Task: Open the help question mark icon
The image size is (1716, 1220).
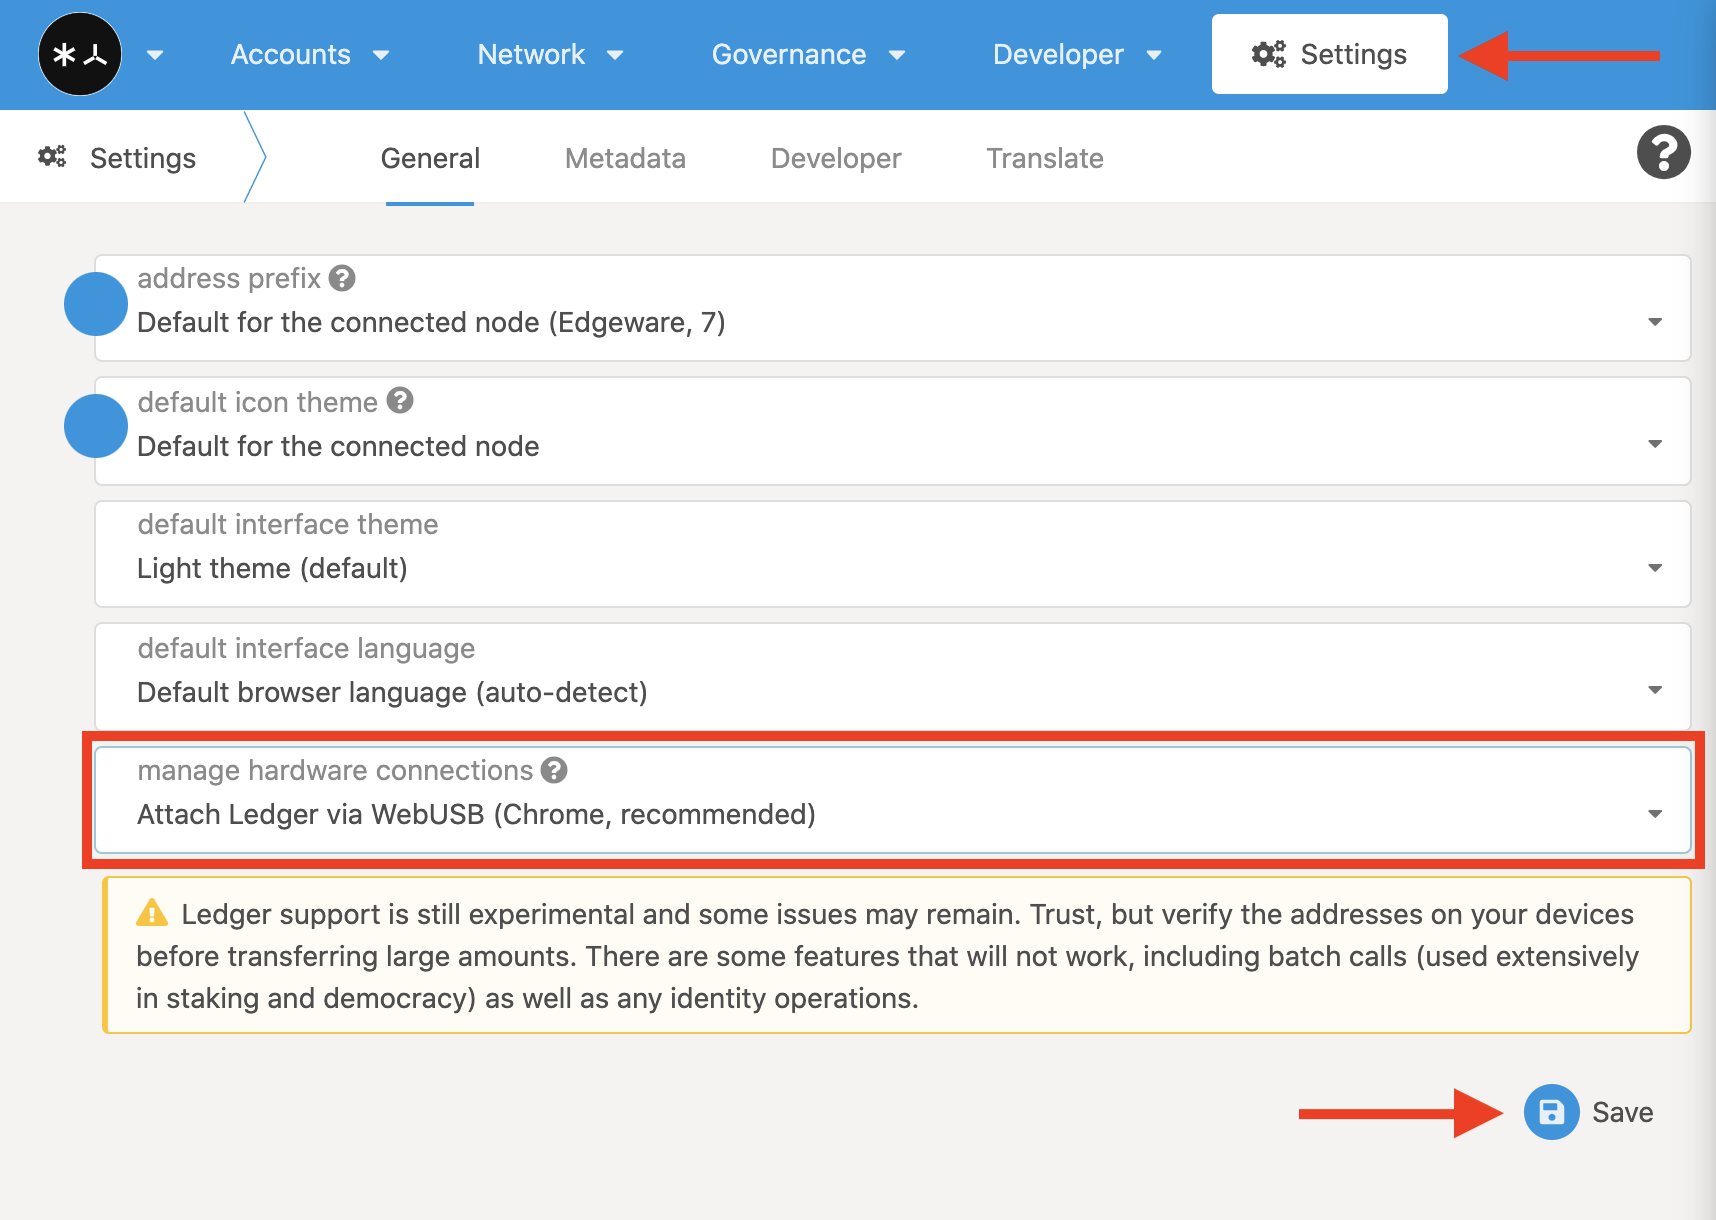Action: (1663, 153)
